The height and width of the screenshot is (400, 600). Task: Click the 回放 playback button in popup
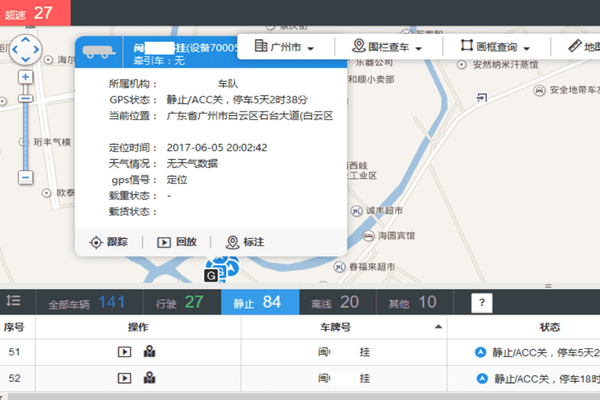click(177, 242)
